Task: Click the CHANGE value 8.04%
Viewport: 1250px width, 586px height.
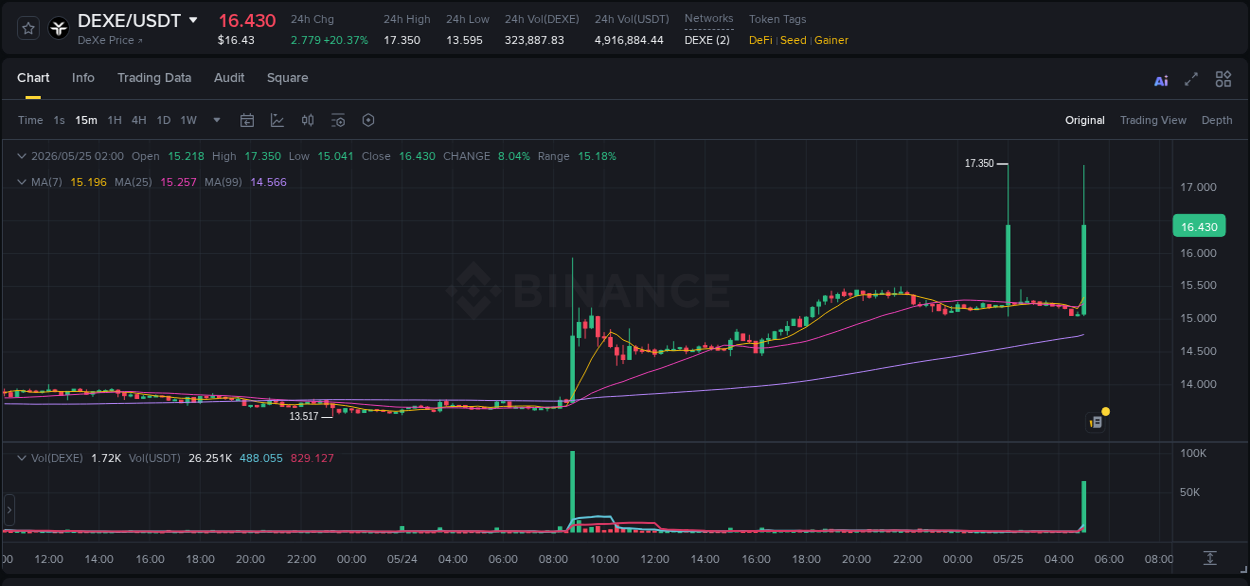Action: coord(514,156)
